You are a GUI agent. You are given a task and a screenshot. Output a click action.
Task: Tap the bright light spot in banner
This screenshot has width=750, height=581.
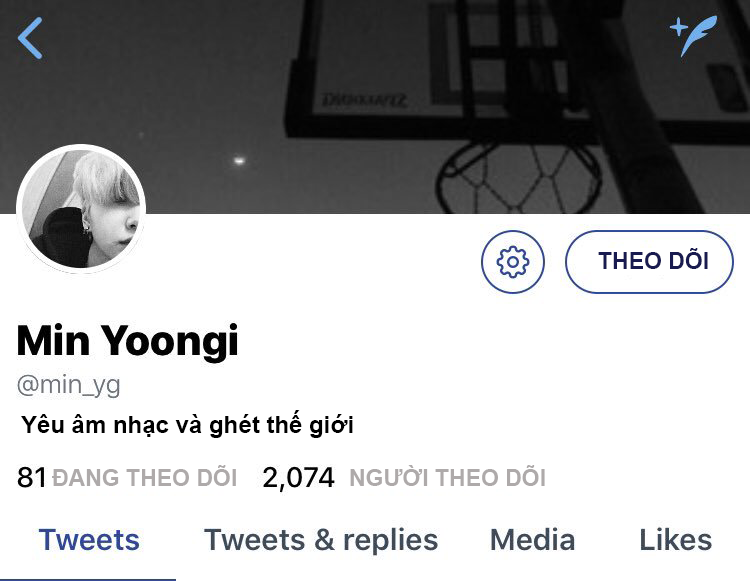239,161
